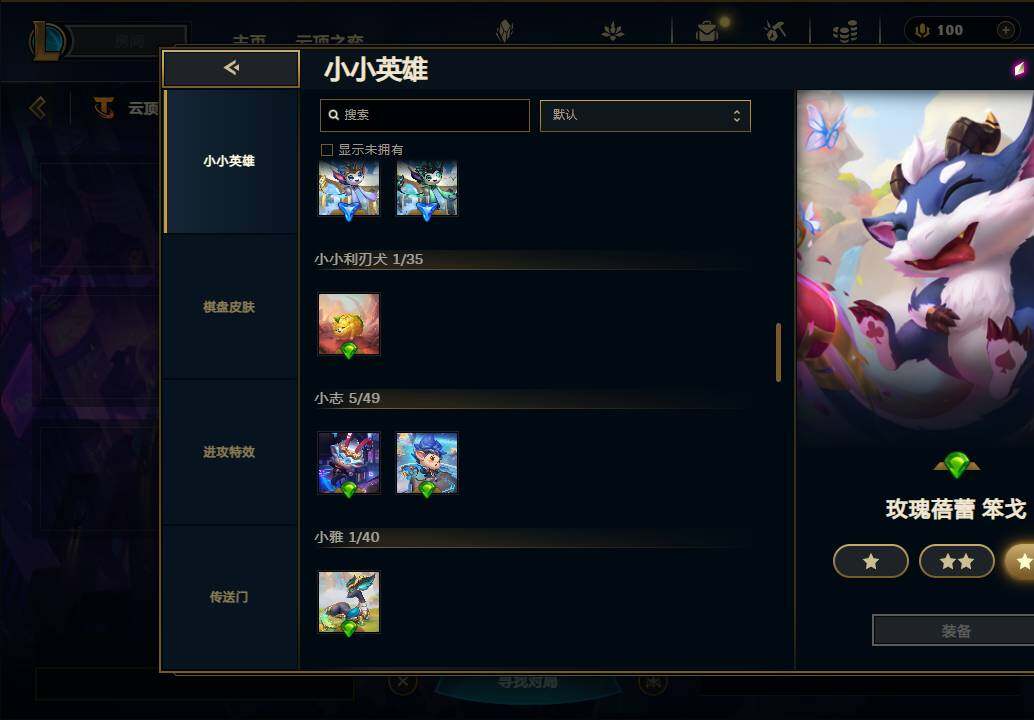Open the 默认 sort dropdown

tap(645, 115)
